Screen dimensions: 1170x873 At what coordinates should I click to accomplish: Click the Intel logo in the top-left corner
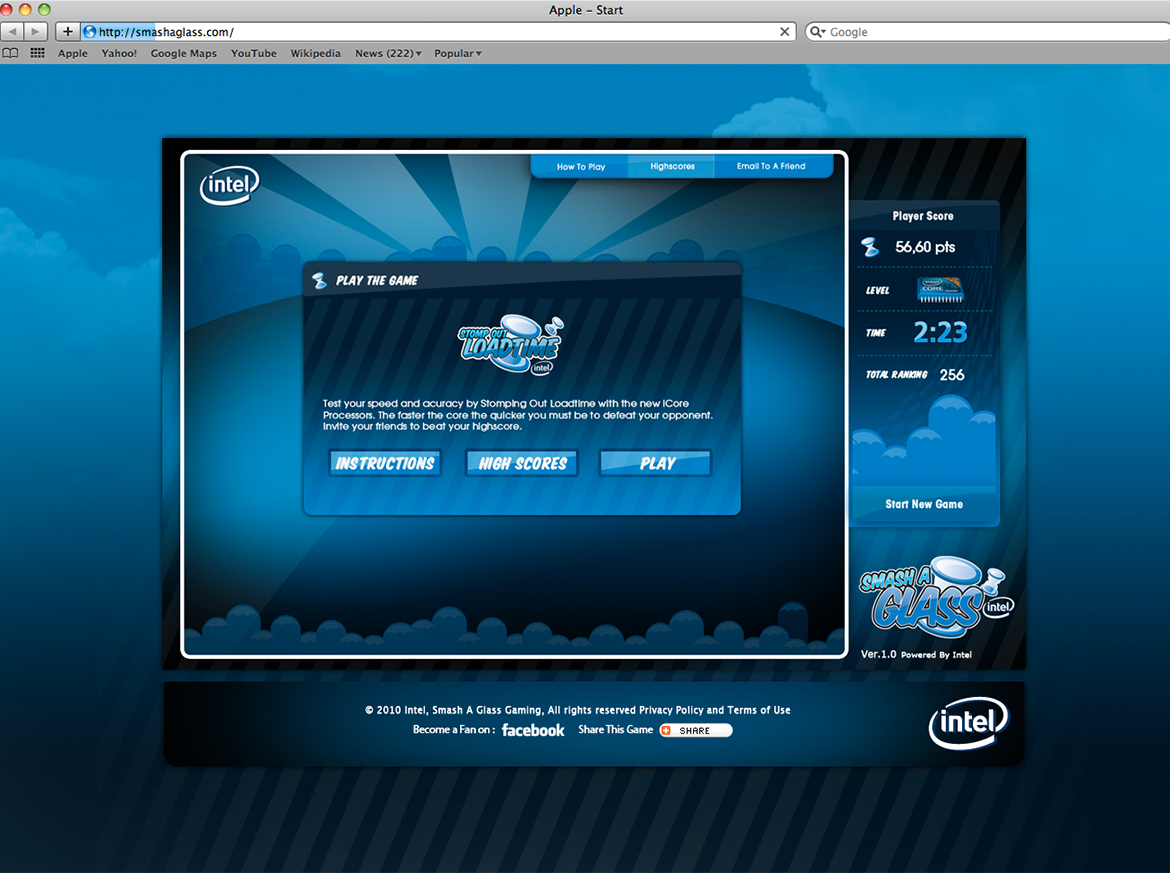[x=228, y=186]
